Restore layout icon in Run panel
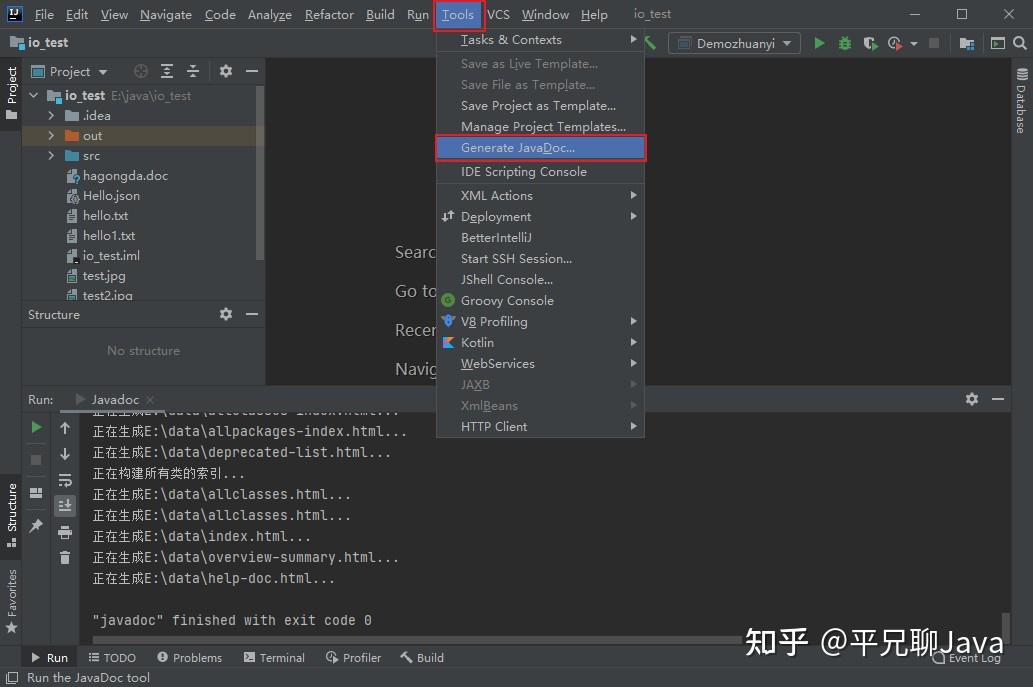 [36, 493]
